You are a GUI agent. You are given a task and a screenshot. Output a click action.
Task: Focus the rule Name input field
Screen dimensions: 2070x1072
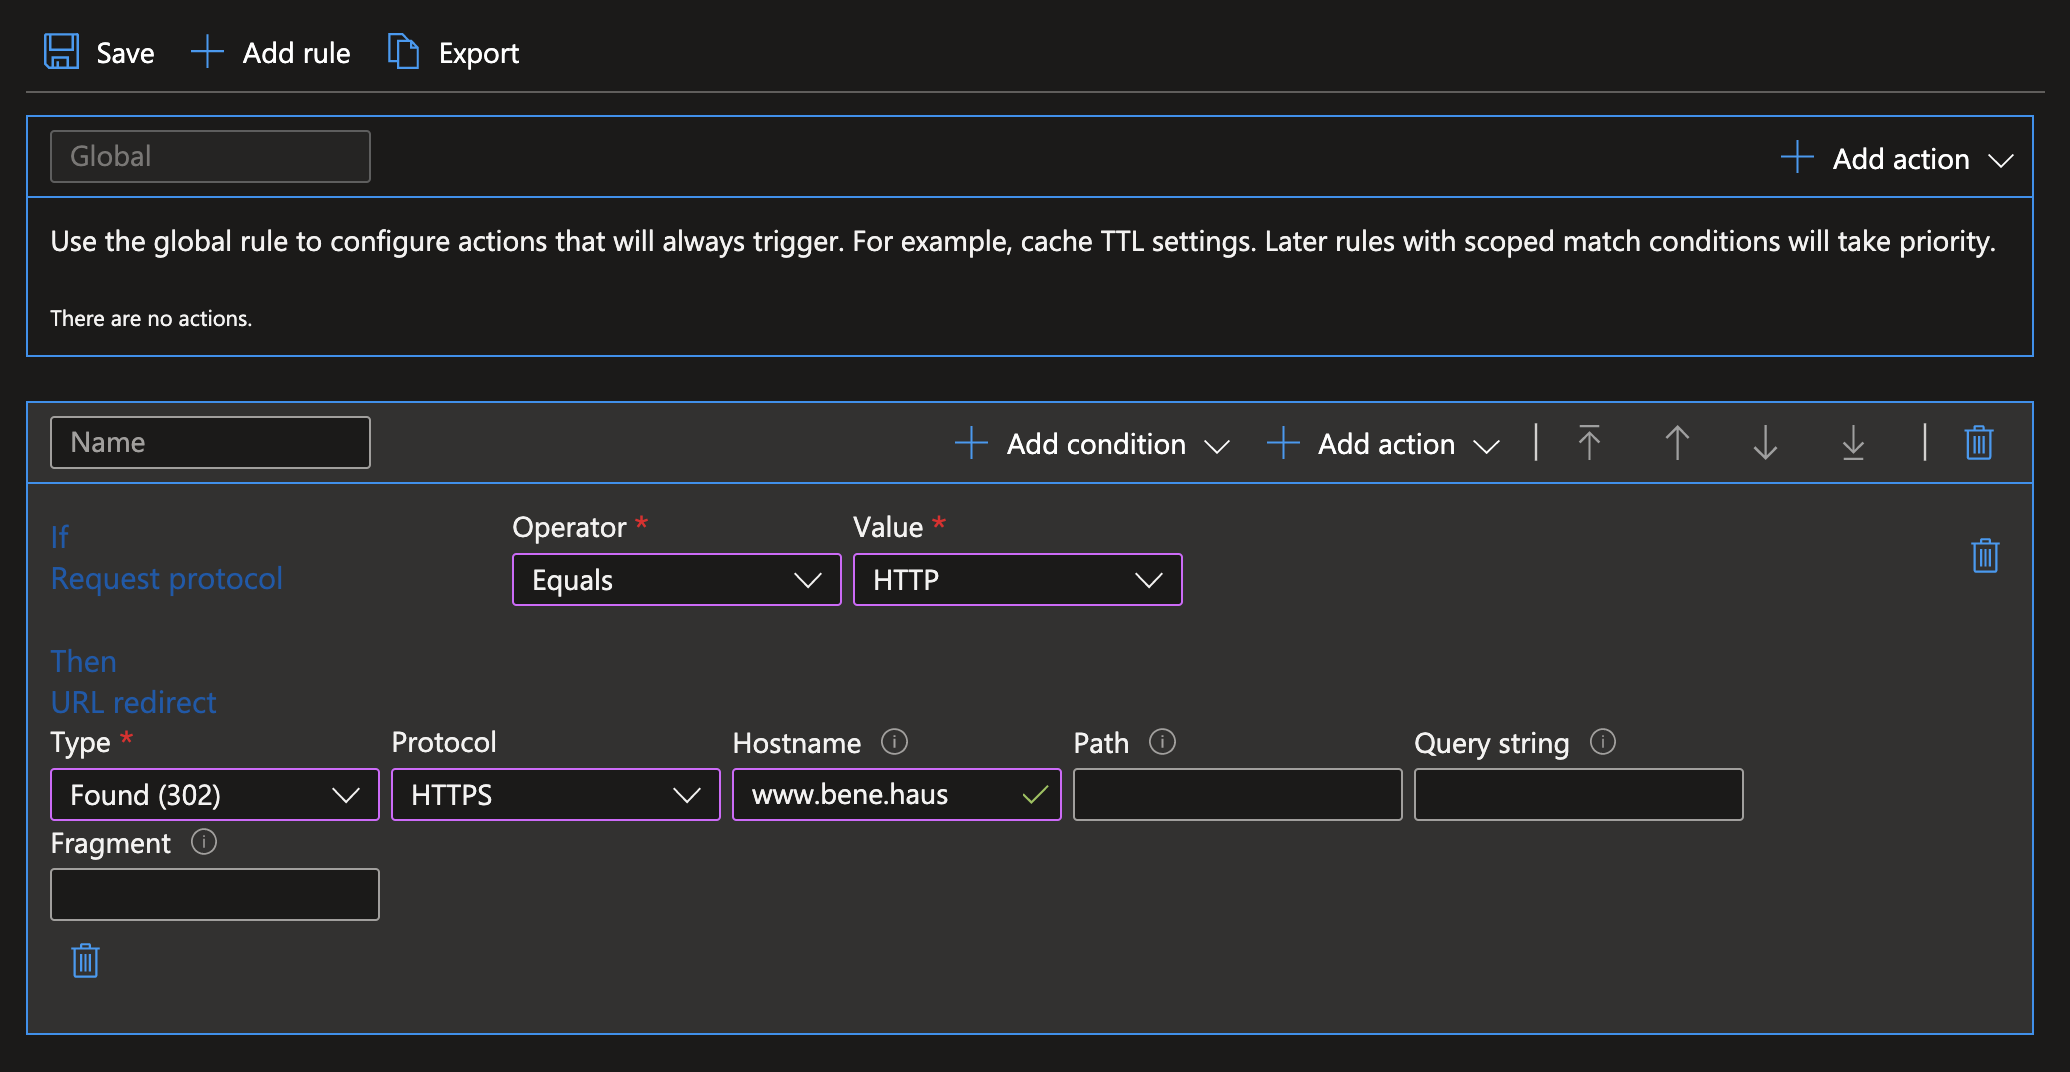[210, 442]
